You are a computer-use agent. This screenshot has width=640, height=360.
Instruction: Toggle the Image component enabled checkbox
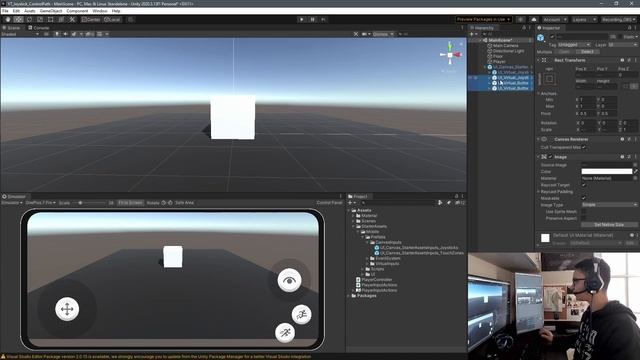point(550,157)
